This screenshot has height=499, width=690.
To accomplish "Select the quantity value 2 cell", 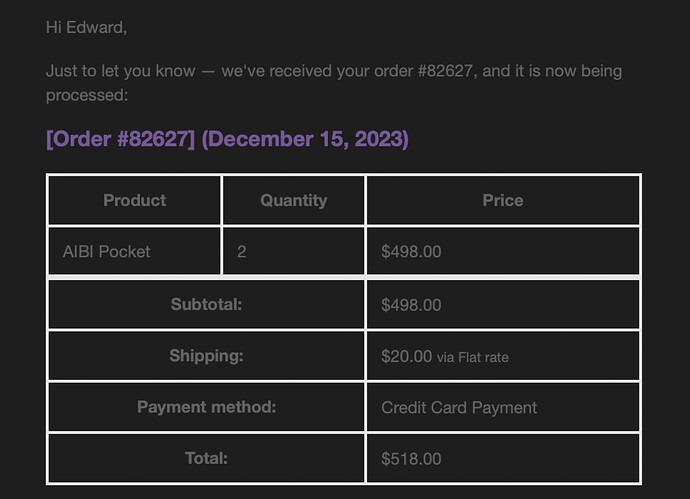I will pyautogui.click(x=294, y=251).
